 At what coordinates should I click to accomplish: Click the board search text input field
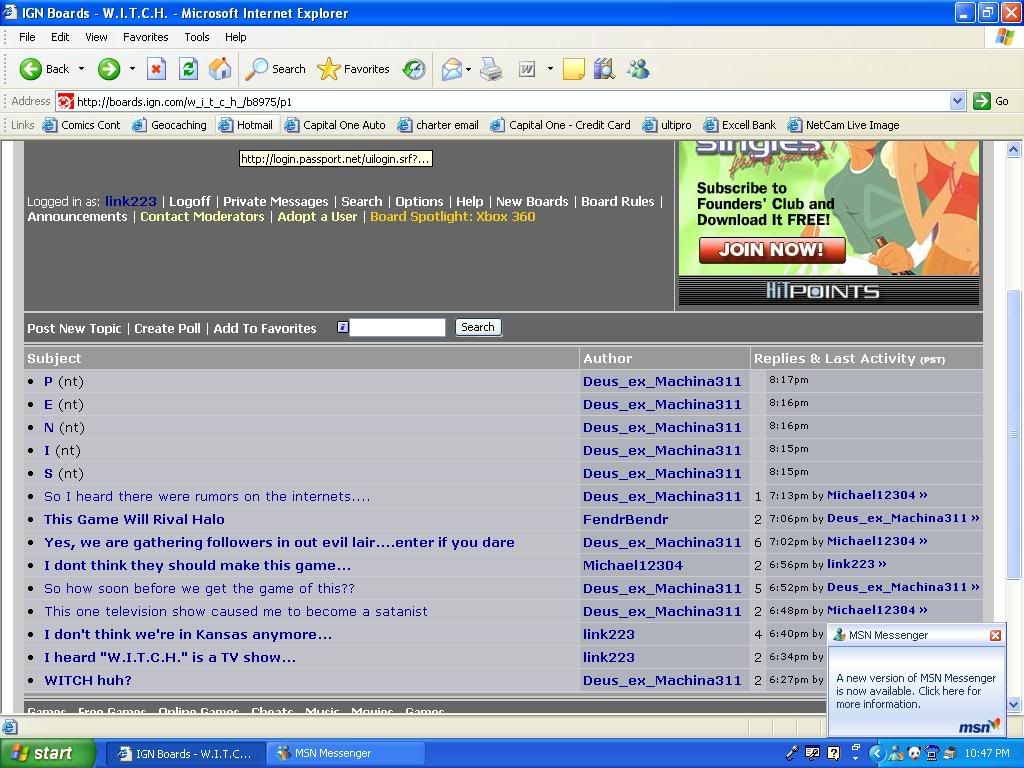(x=397, y=327)
